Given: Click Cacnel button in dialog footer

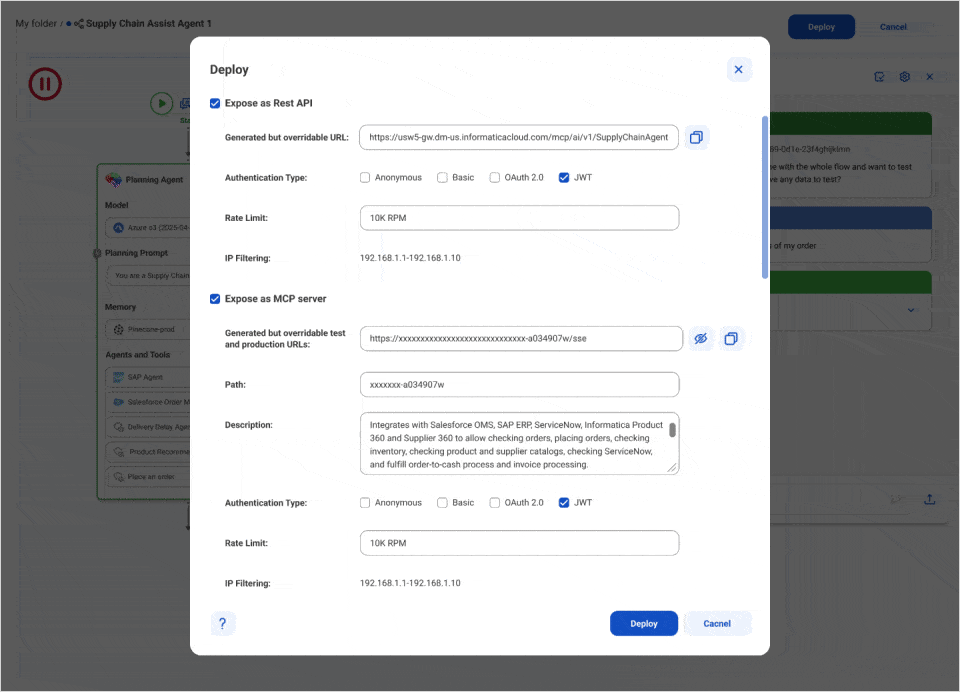Looking at the screenshot, I should click(x=717, y=623).
